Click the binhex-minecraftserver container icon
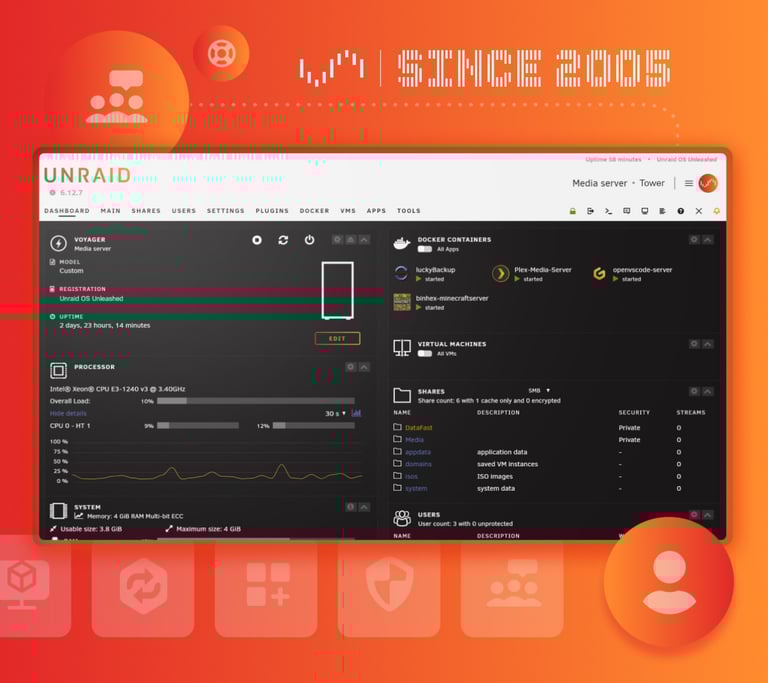 (402, 302)
